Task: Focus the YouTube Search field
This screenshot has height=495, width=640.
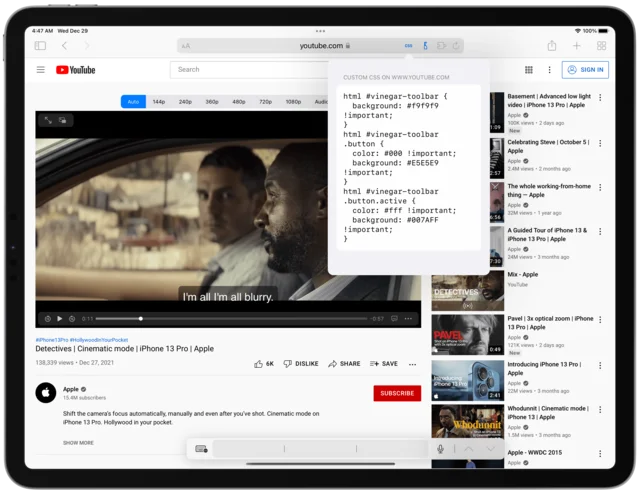Action: pyautogui.click(x=249, y=70)
